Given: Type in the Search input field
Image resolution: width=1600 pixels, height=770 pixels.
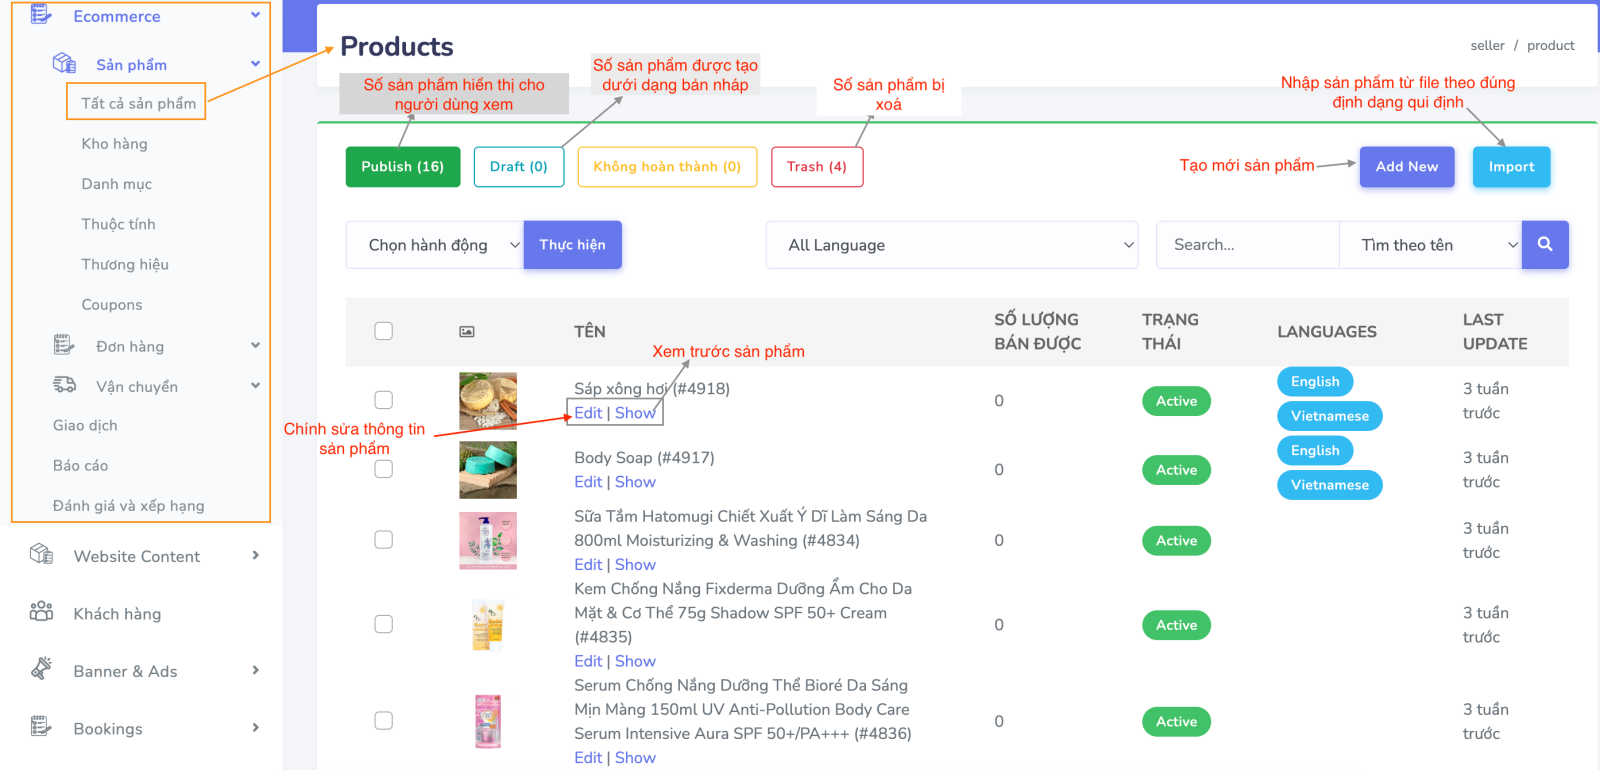Looking at the screenshot, I should 1246,245.
